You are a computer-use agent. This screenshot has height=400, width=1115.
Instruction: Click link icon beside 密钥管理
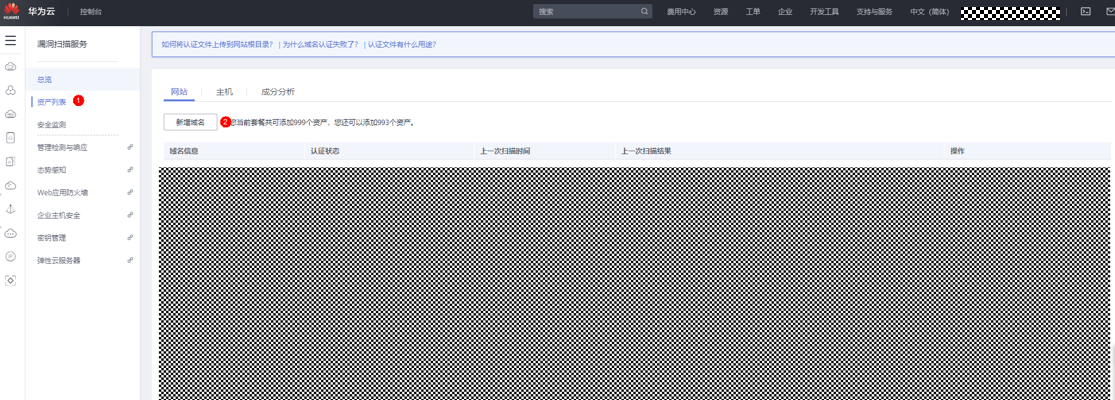(130, 237)
